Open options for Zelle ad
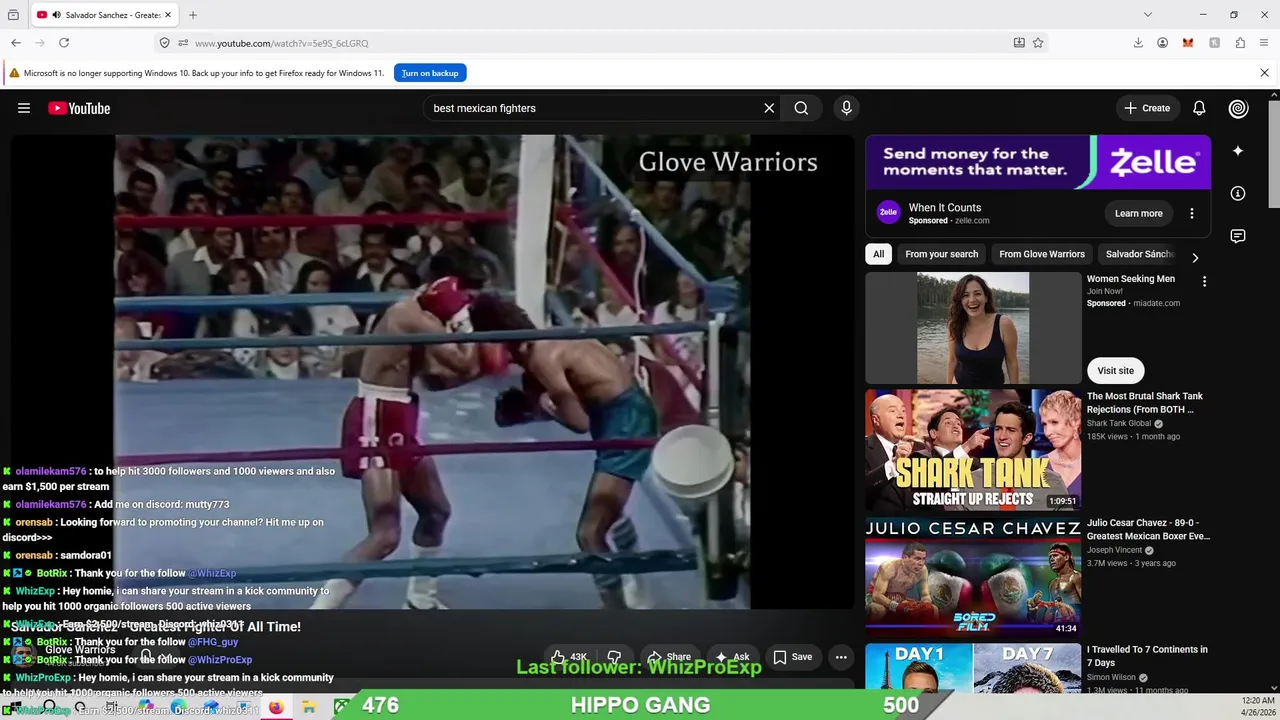The width and height of the screenshot is (1280, 720). pos(1191,213)
